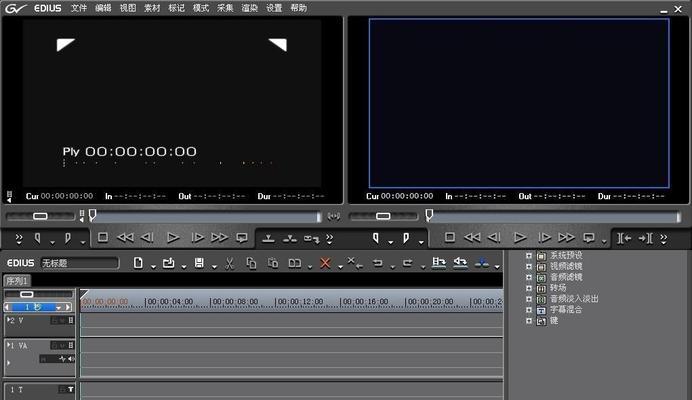Open the 设置 menu
Screen dimensions: 692x400
tap(274, 8)
